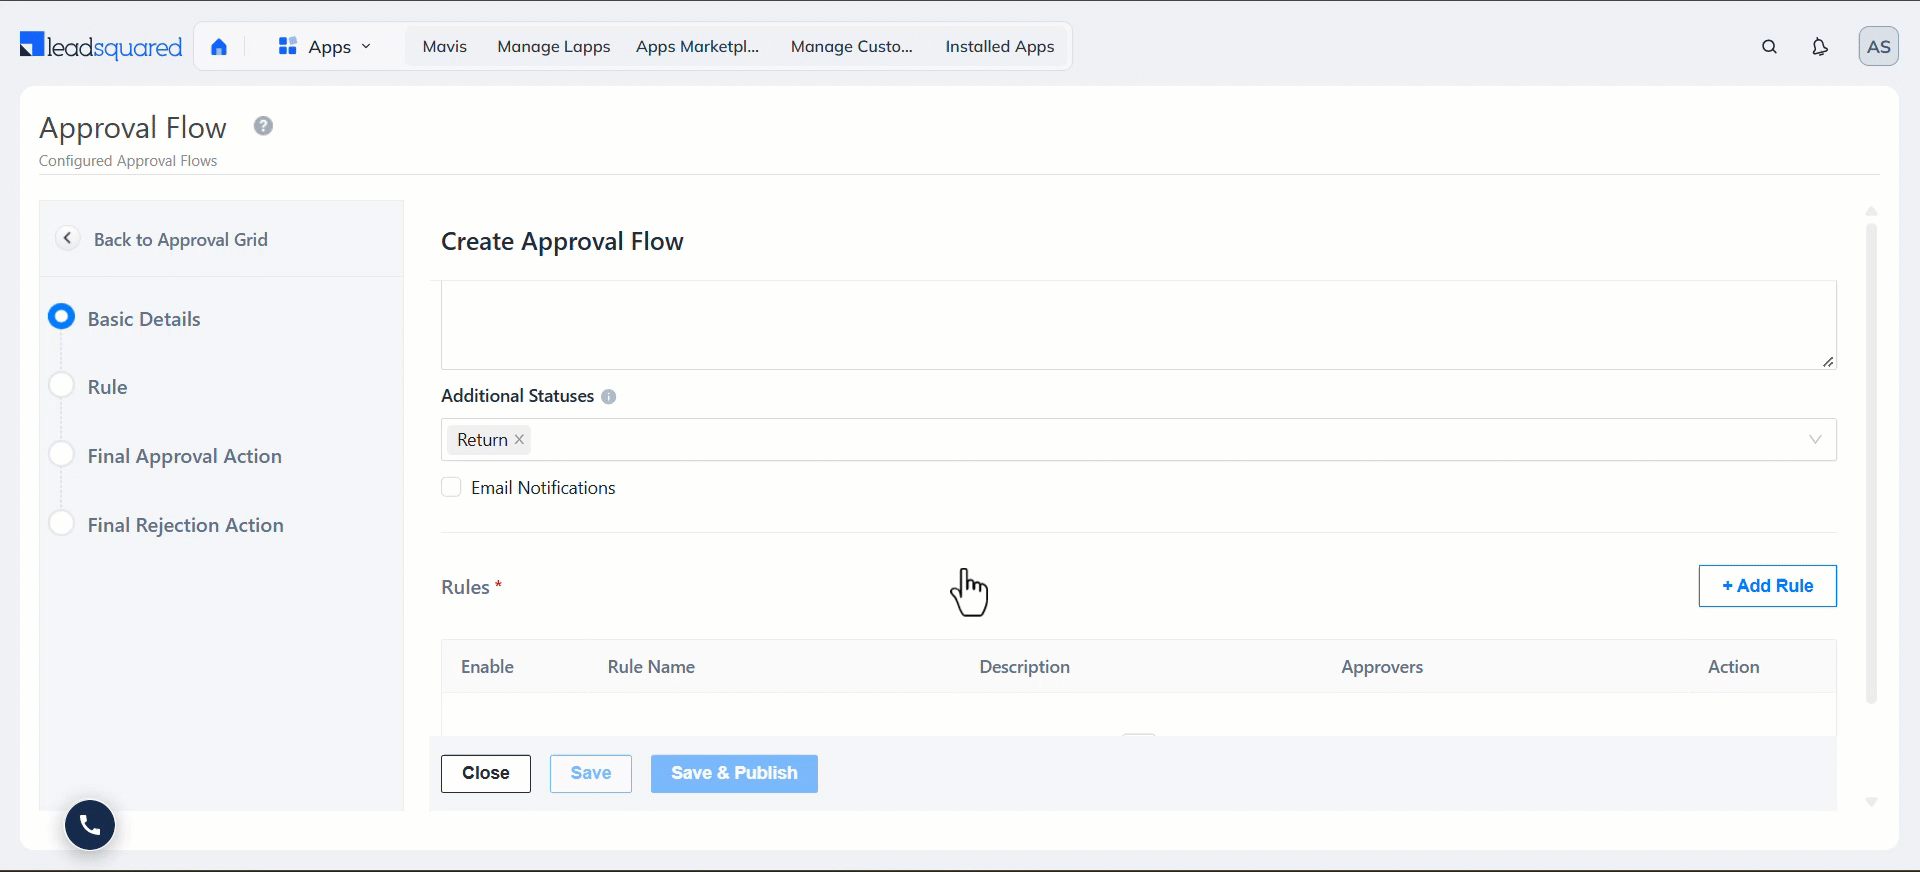Click the back chevron icon in sidebar
This screenshot has width=1920, height=872.
click(67, 238)
